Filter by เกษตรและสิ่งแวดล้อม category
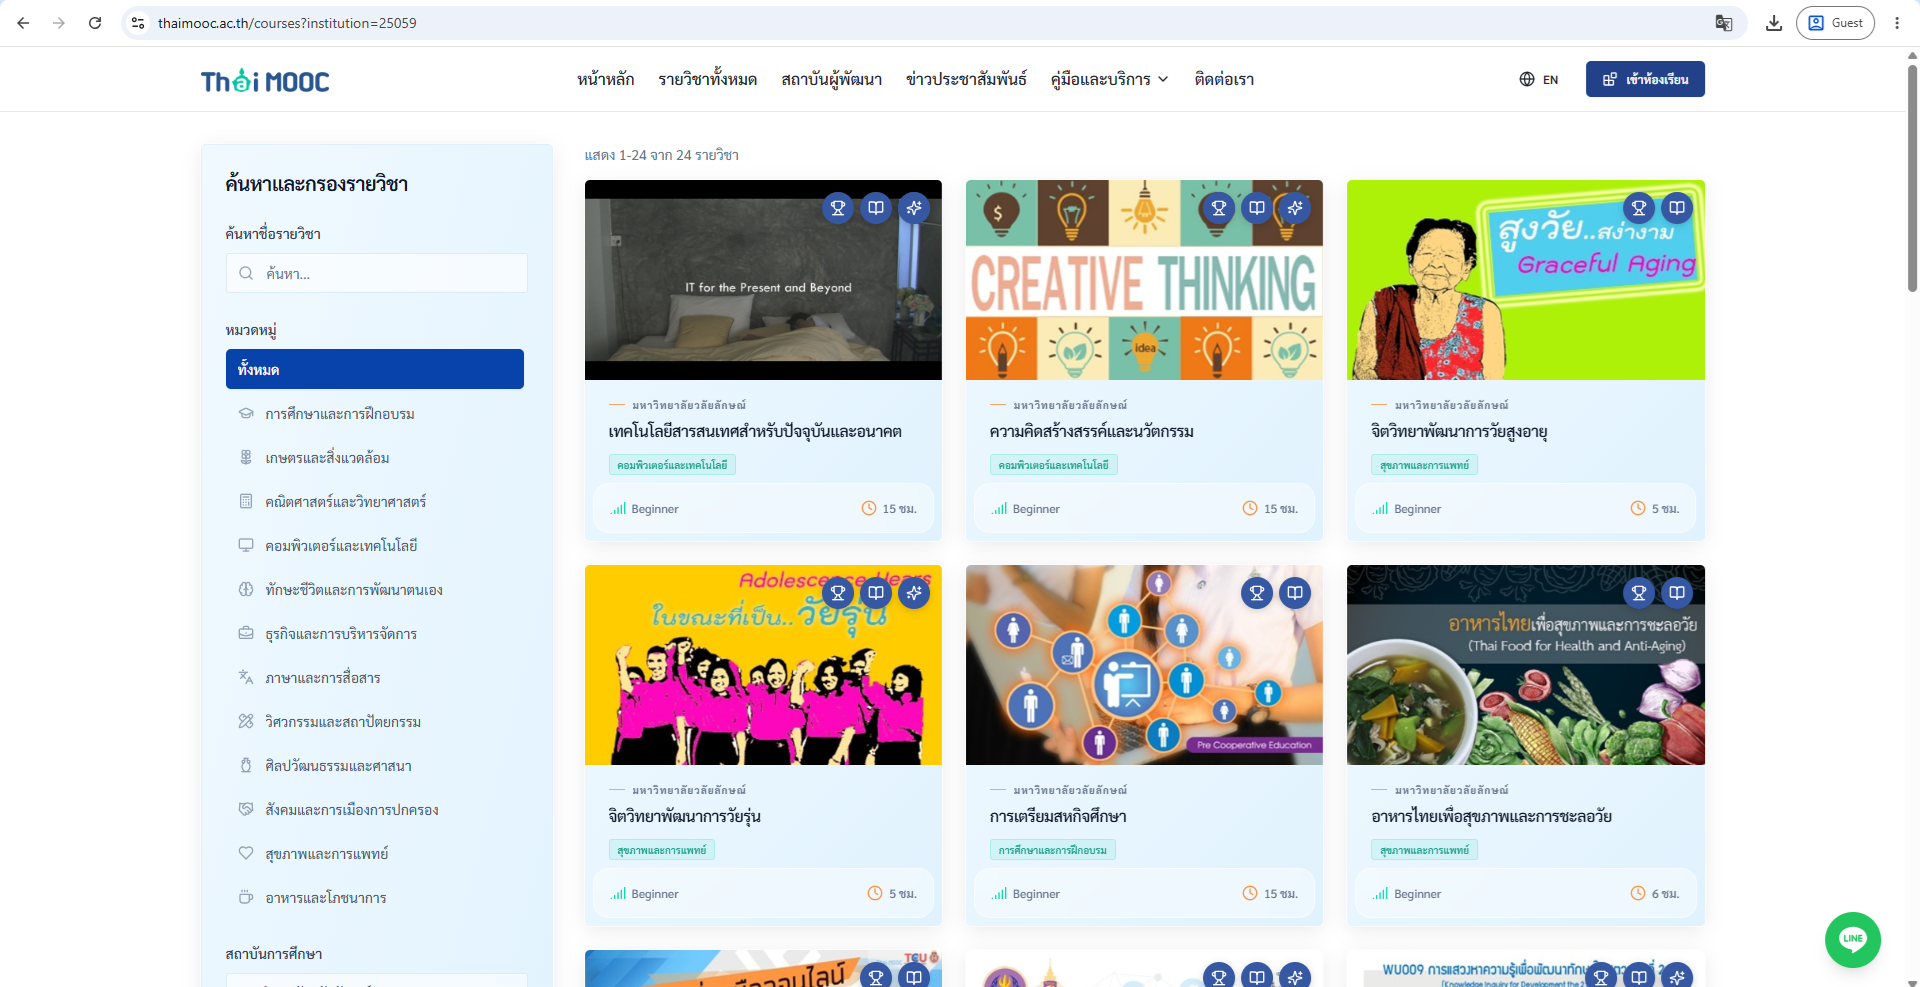The width and height of the screenshot is (1920, 987). (375, 458)
